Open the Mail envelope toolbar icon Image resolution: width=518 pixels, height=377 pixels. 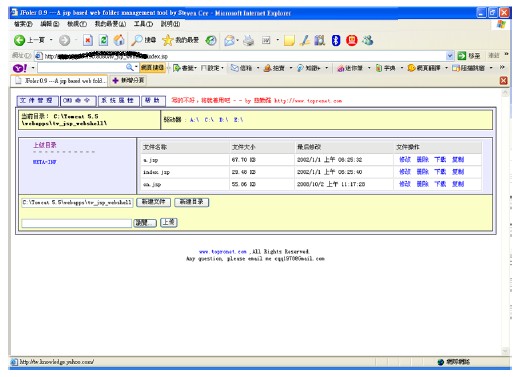click(x=229, y=41)
